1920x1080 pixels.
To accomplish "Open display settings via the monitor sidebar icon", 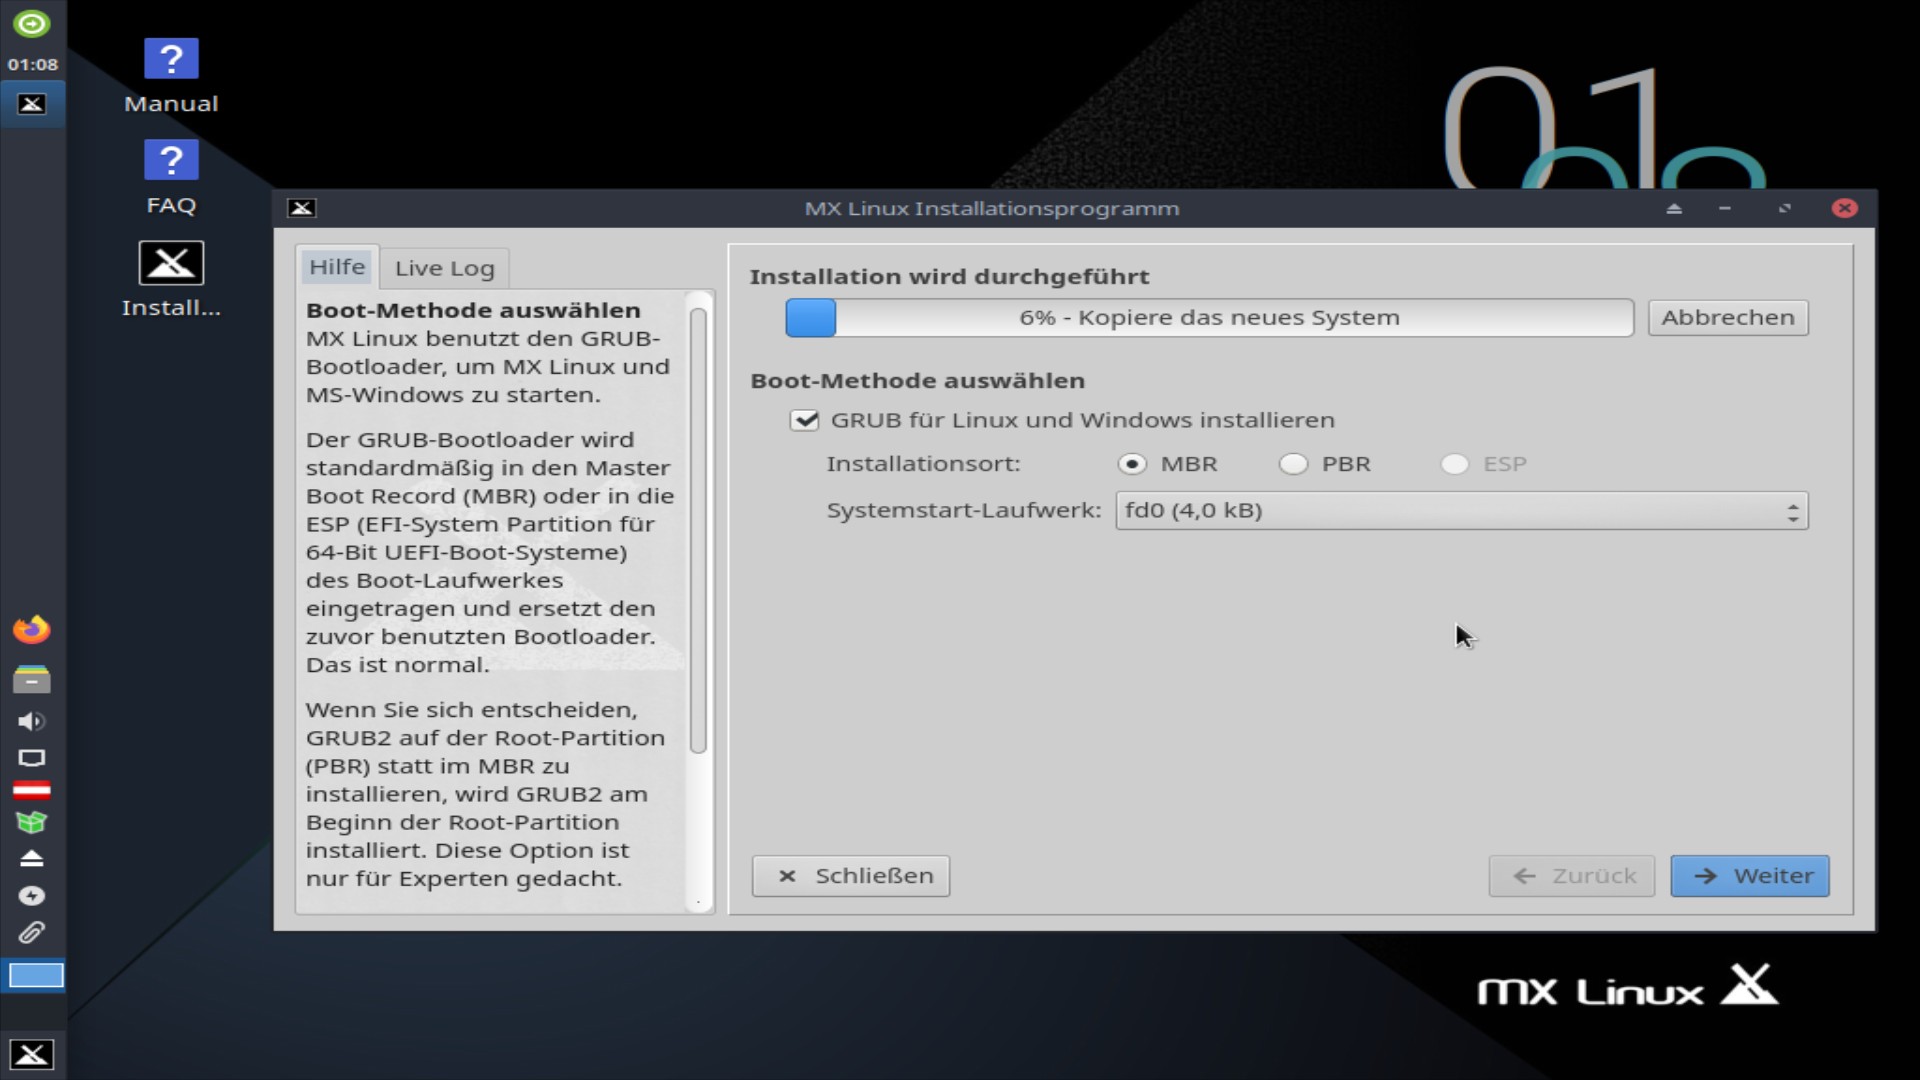I will pyautogui.click(x=32, y=759).
